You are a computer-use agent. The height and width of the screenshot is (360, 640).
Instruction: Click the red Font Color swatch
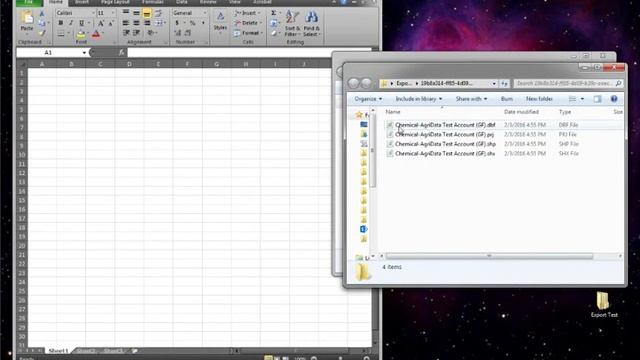pos(96,34)
